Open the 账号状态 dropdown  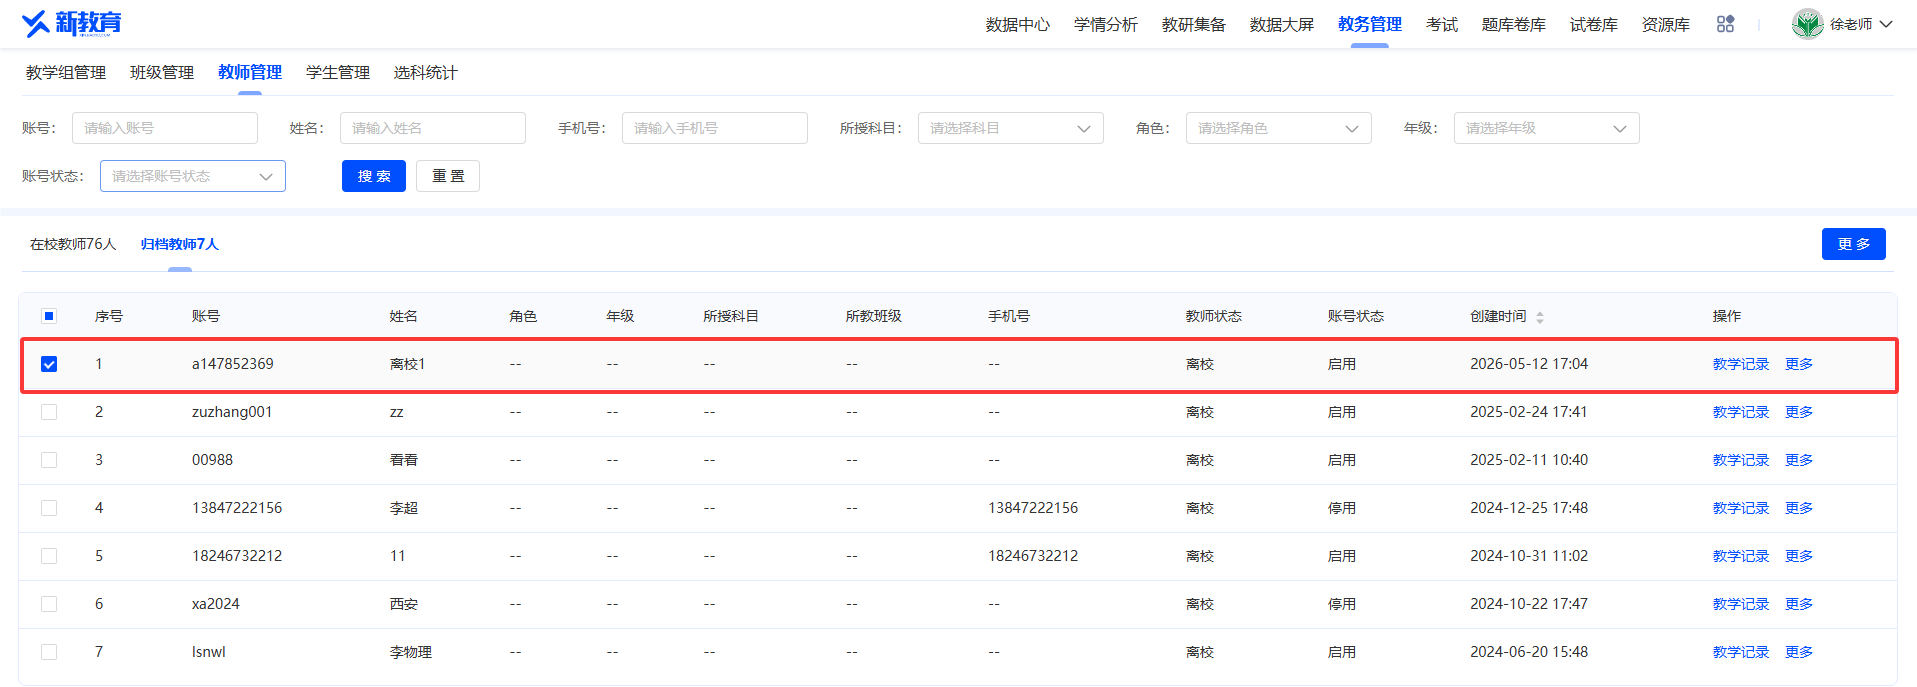point(192,176)
